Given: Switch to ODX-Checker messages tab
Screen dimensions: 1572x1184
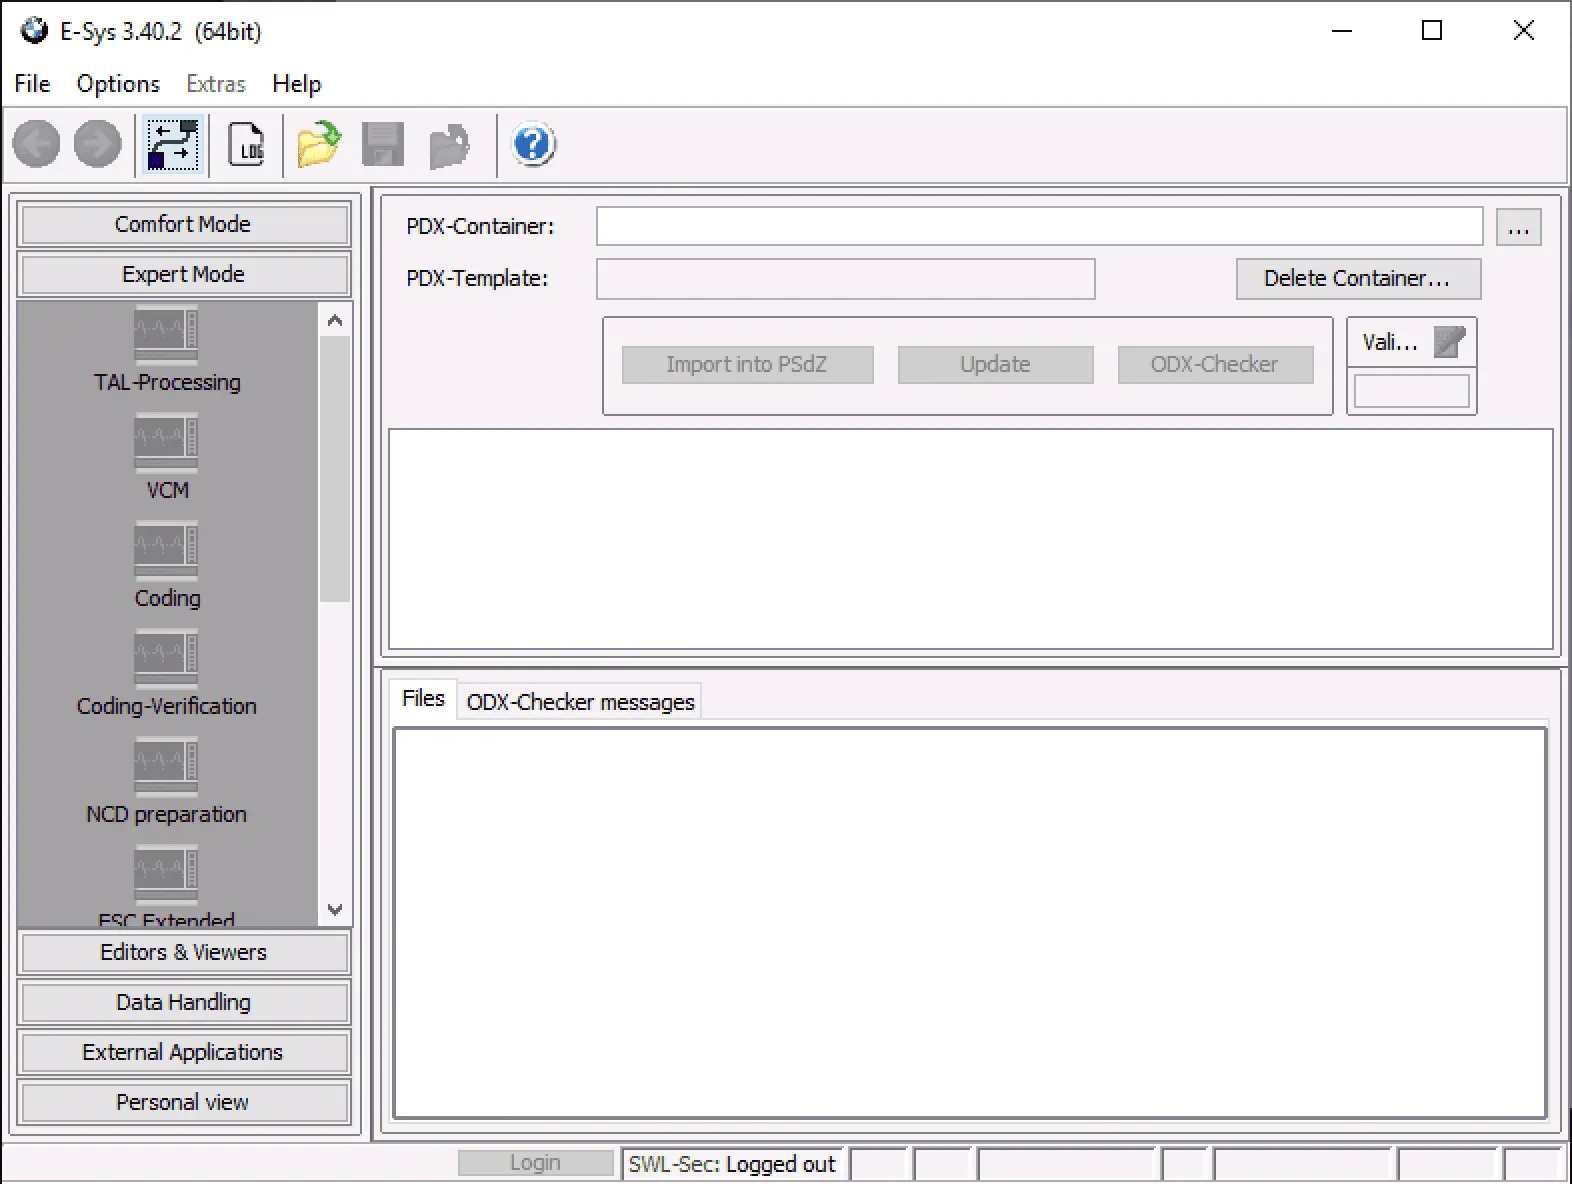Looking at the screenshot, I should click(x=580, y=702).
